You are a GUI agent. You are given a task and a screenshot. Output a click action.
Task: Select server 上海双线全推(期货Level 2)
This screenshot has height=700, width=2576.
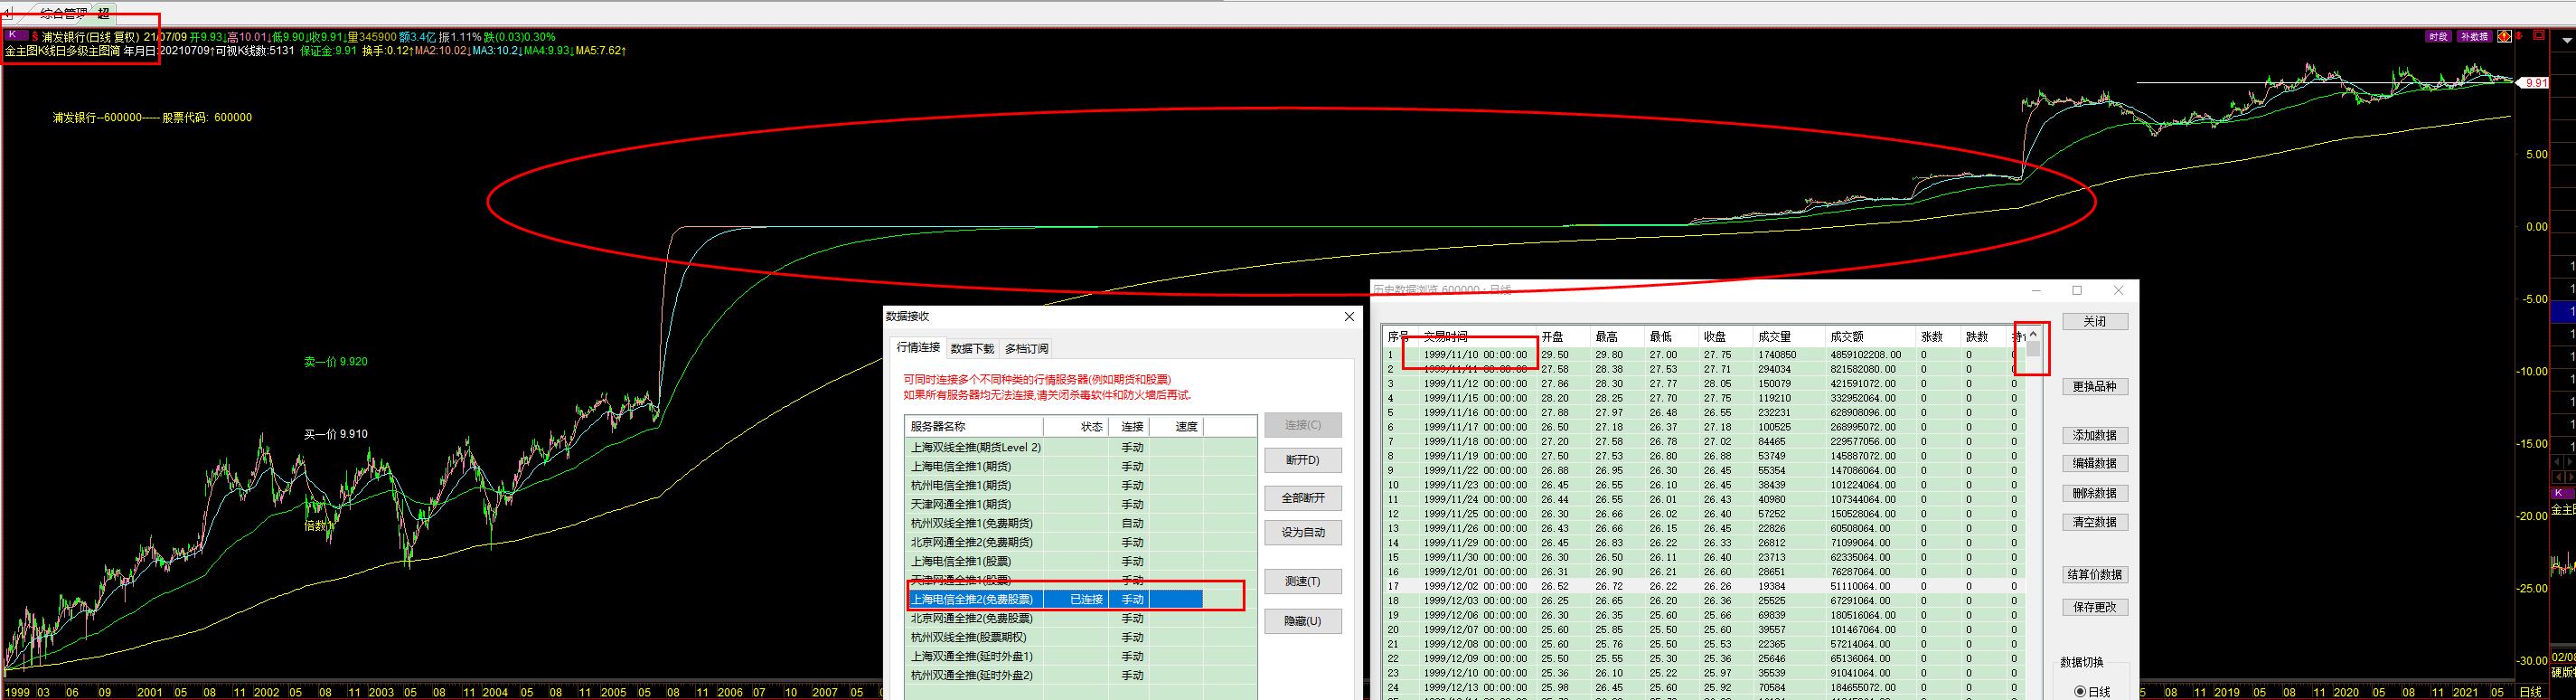1080,447
